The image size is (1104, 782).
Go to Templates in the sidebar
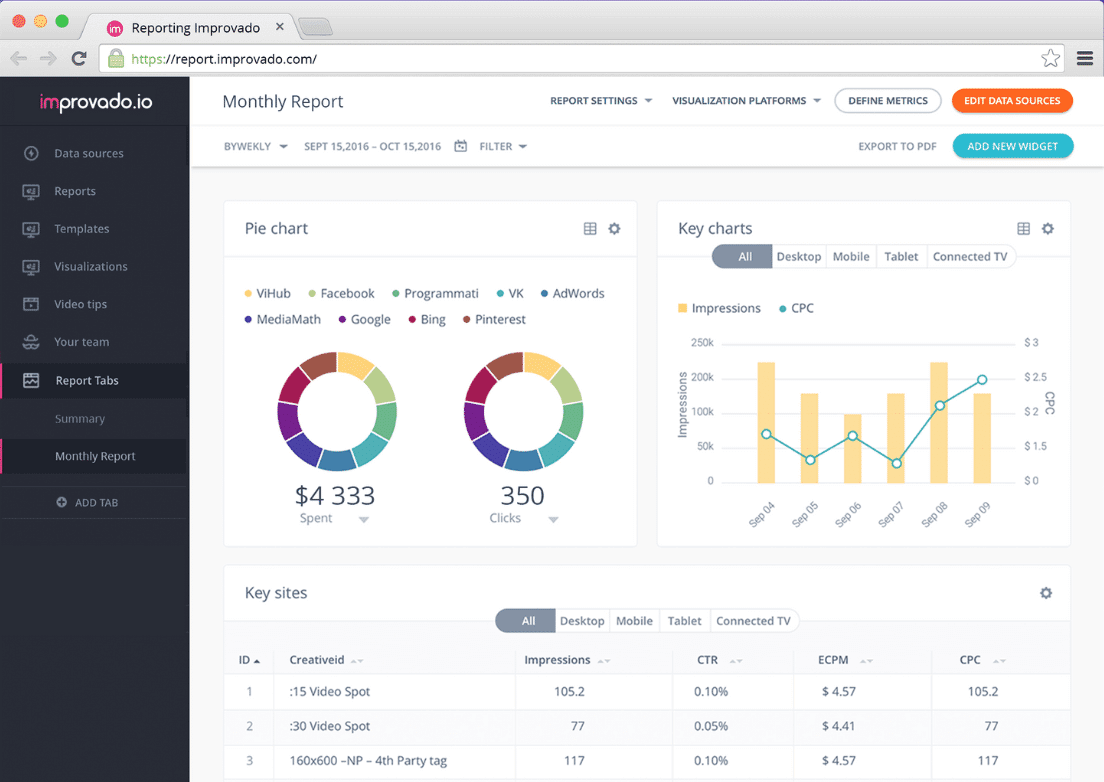[81, 229]
